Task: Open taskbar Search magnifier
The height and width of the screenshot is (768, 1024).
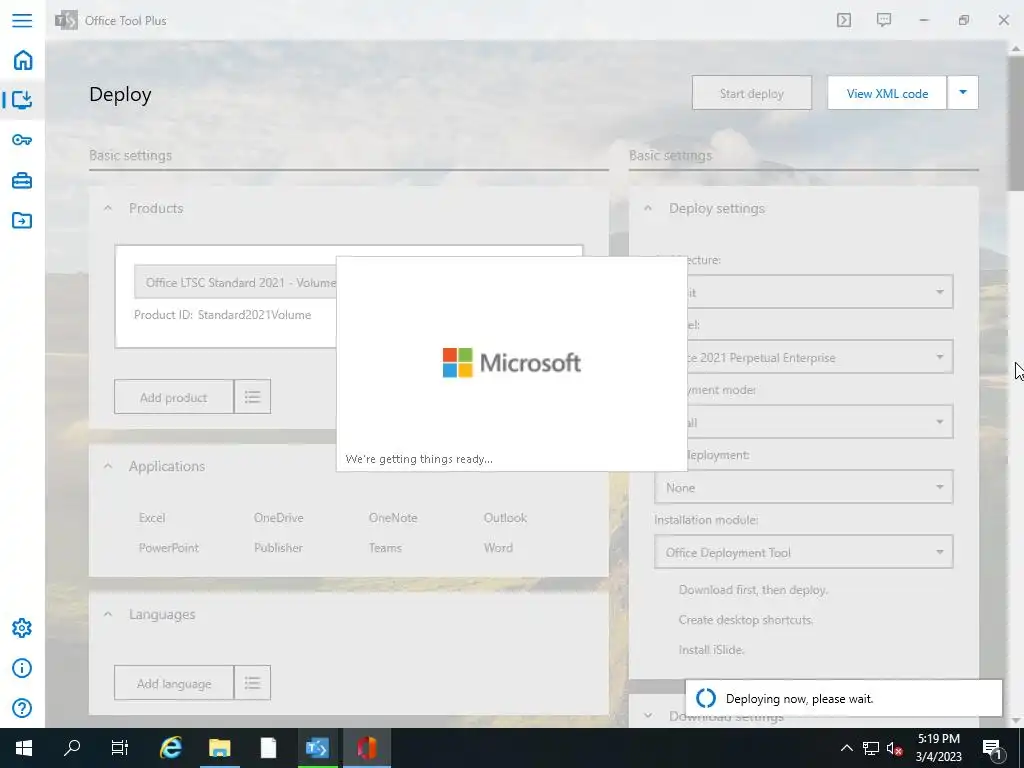Action: tap(72, 748)
